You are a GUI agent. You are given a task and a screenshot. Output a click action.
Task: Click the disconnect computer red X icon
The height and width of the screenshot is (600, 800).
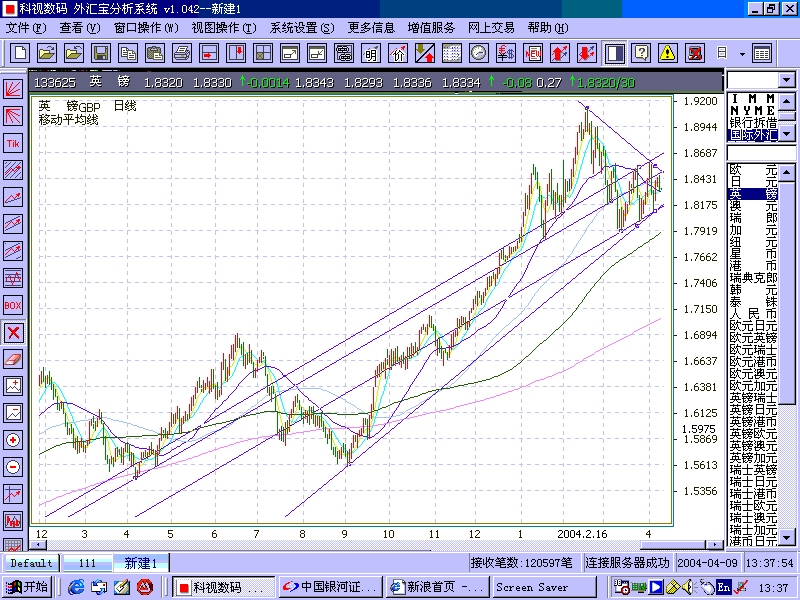pyautogui.click(x=695, y=53)
